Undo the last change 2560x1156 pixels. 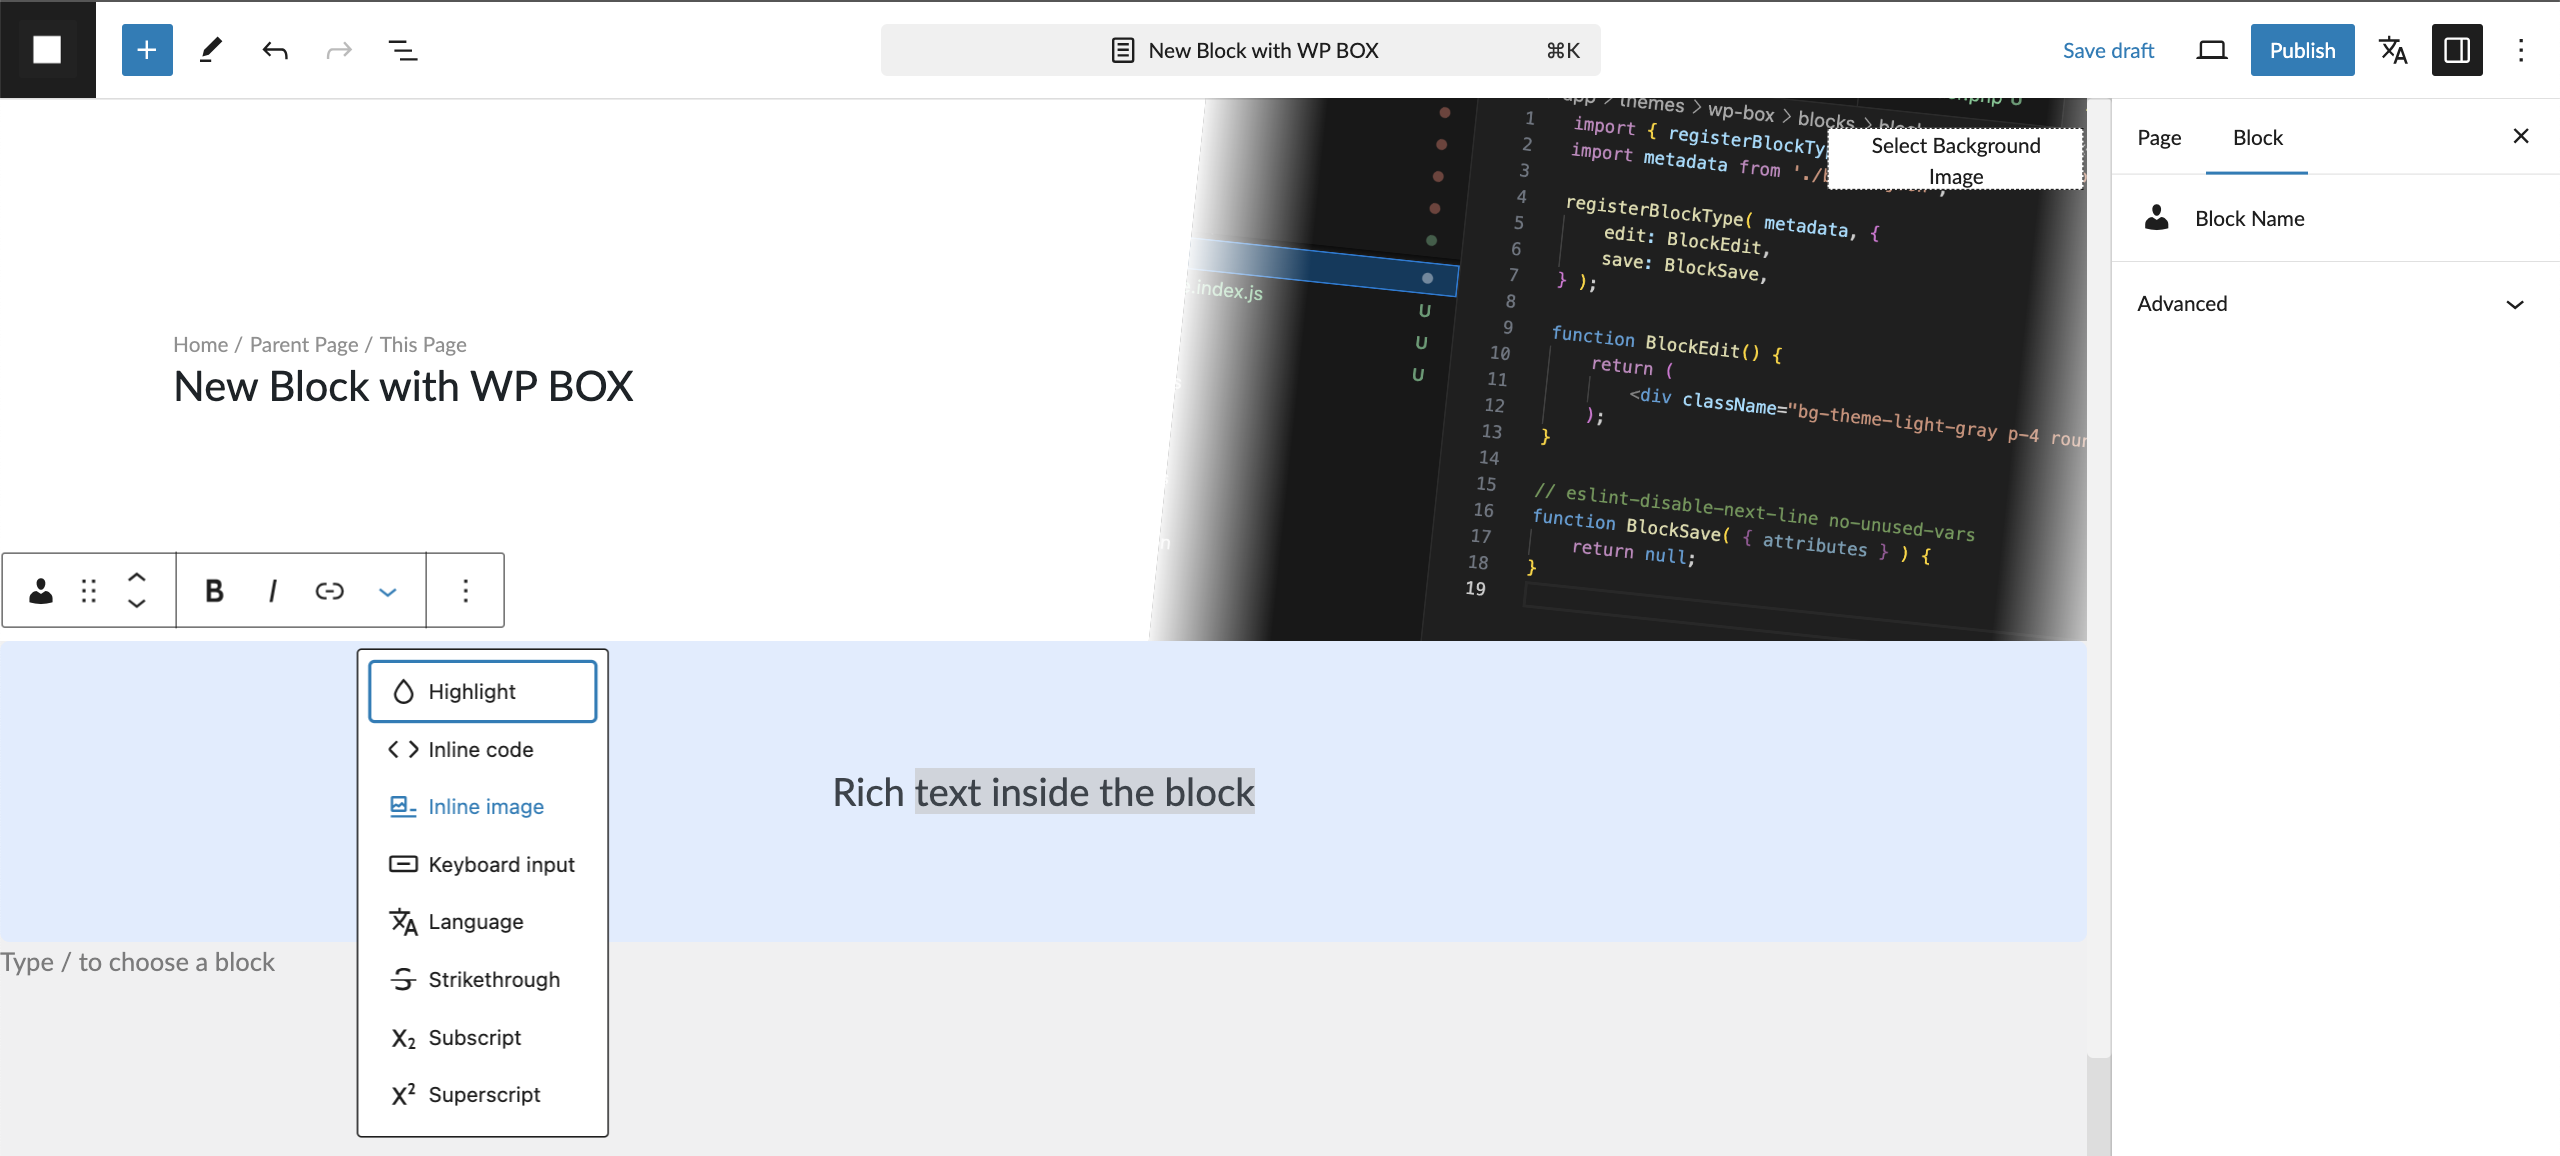(275, 50)
